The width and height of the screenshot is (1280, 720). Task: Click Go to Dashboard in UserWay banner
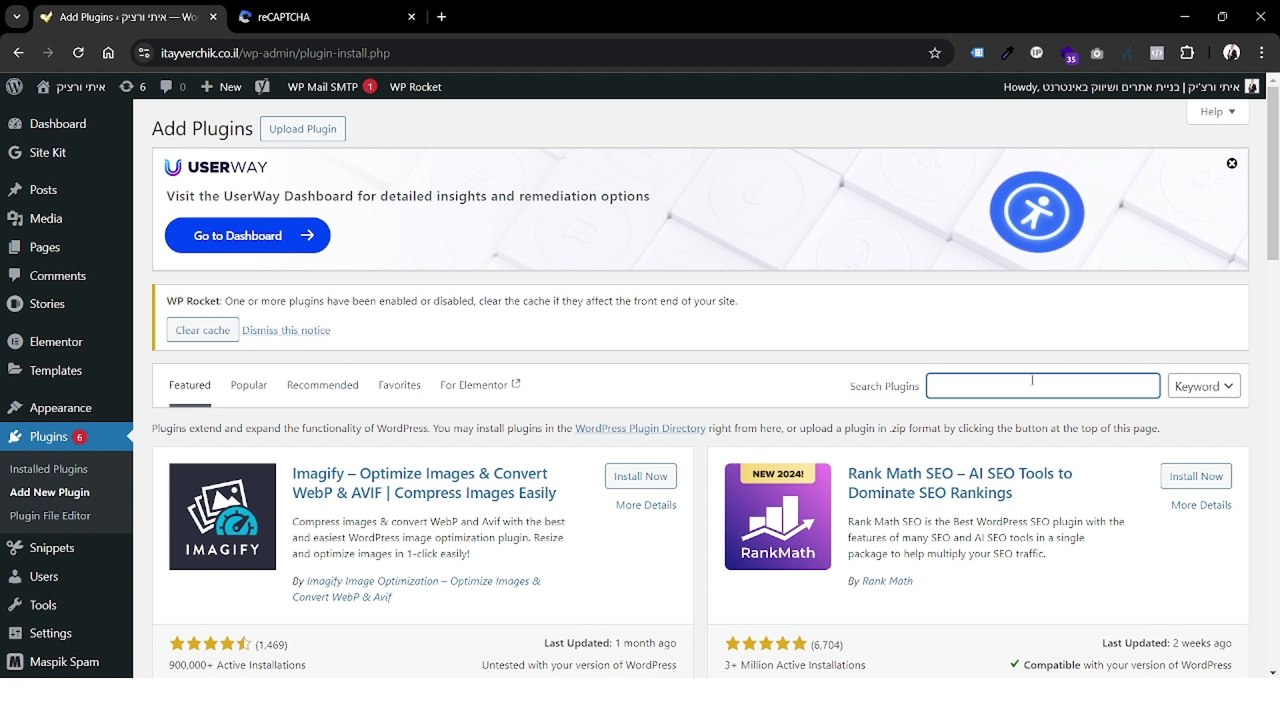coord(247,235)
